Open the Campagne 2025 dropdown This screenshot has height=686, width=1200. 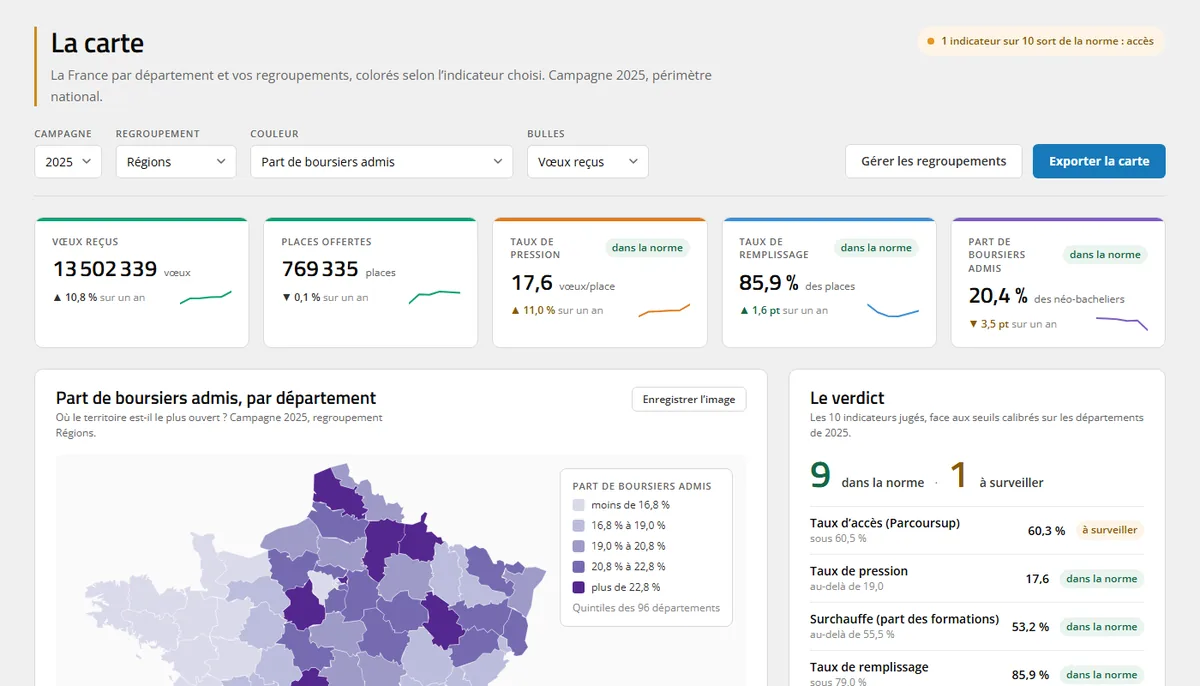pos(68,162)
